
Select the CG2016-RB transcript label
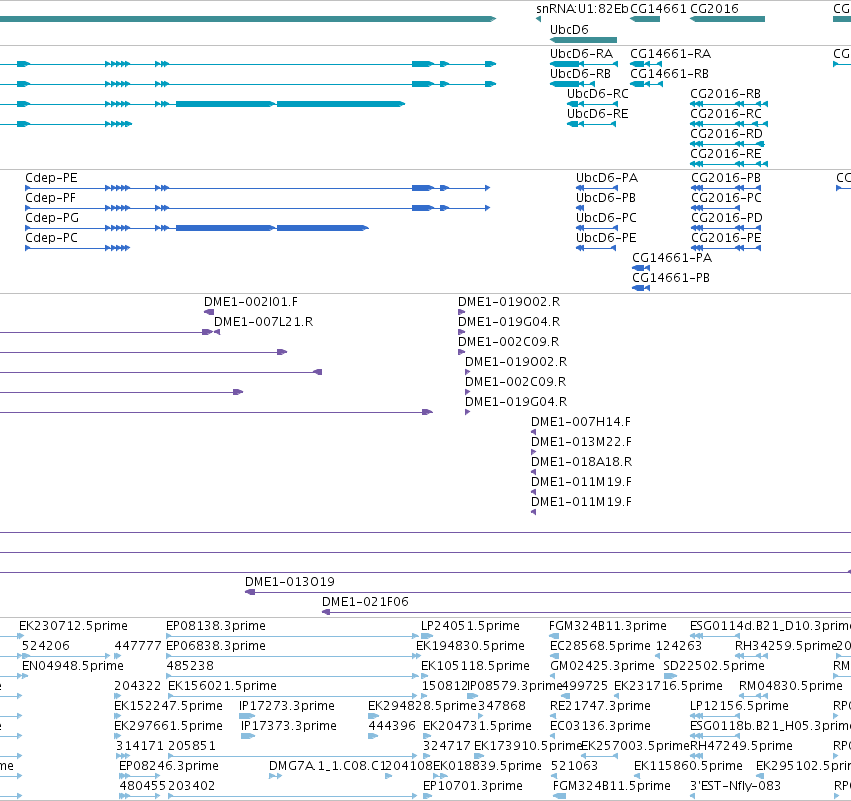coord(726,94)
